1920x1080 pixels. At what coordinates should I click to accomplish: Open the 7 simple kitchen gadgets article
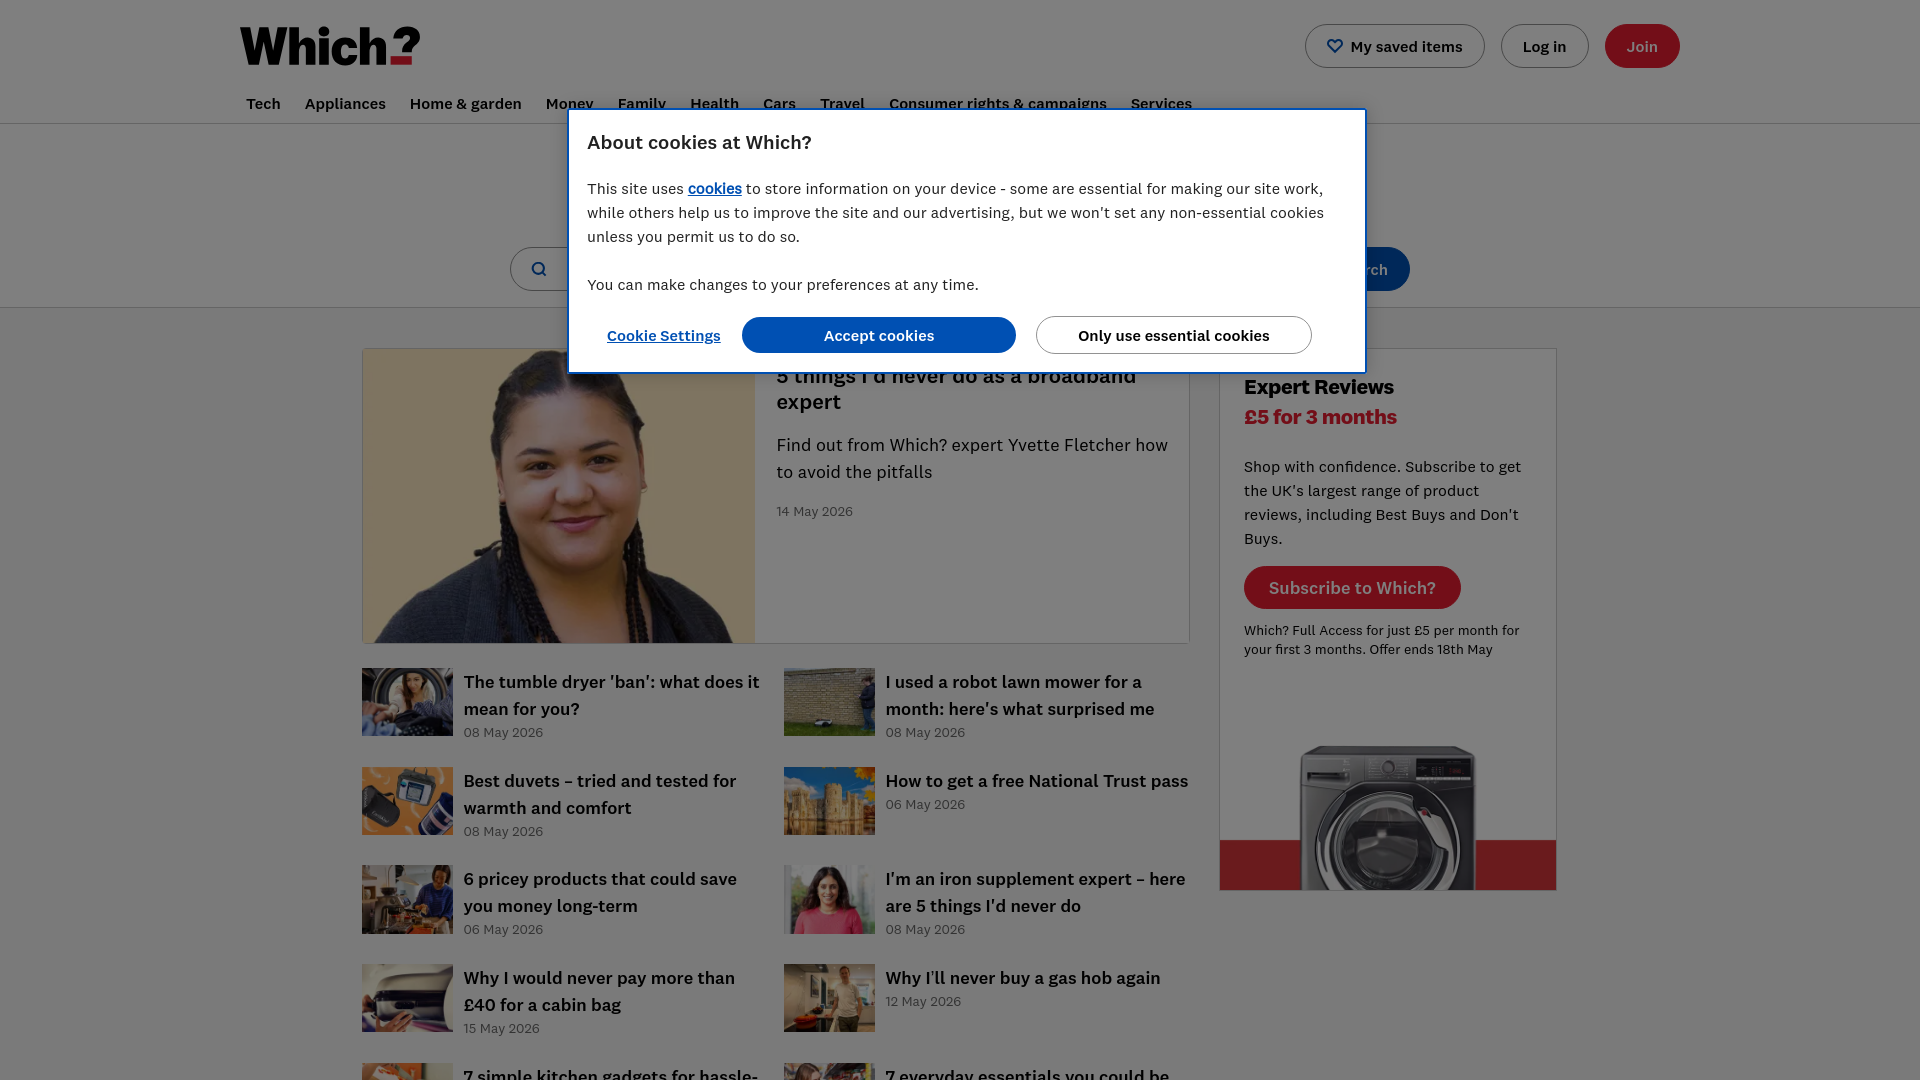pyautogui.click(x=610, y=1073)
